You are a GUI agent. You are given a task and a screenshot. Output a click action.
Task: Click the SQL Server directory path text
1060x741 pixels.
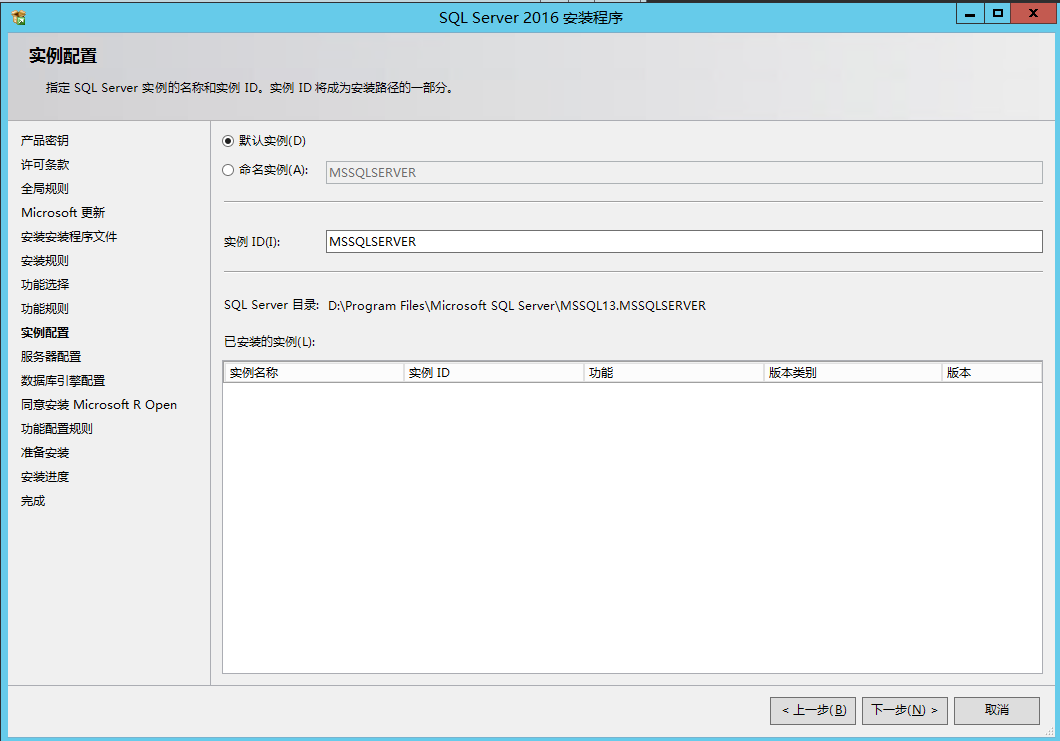pyautogui.click(x=516, y=306)
